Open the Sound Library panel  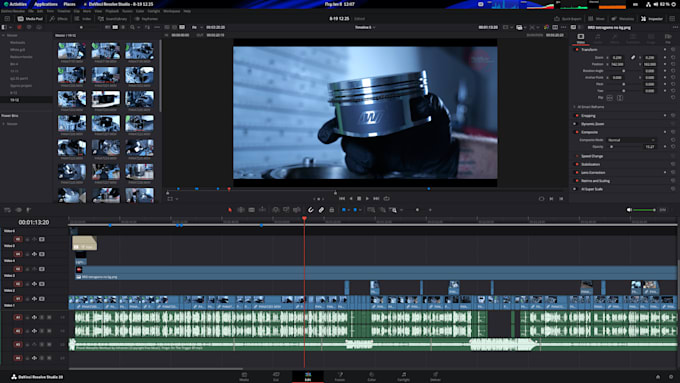(x=112, y=19)
